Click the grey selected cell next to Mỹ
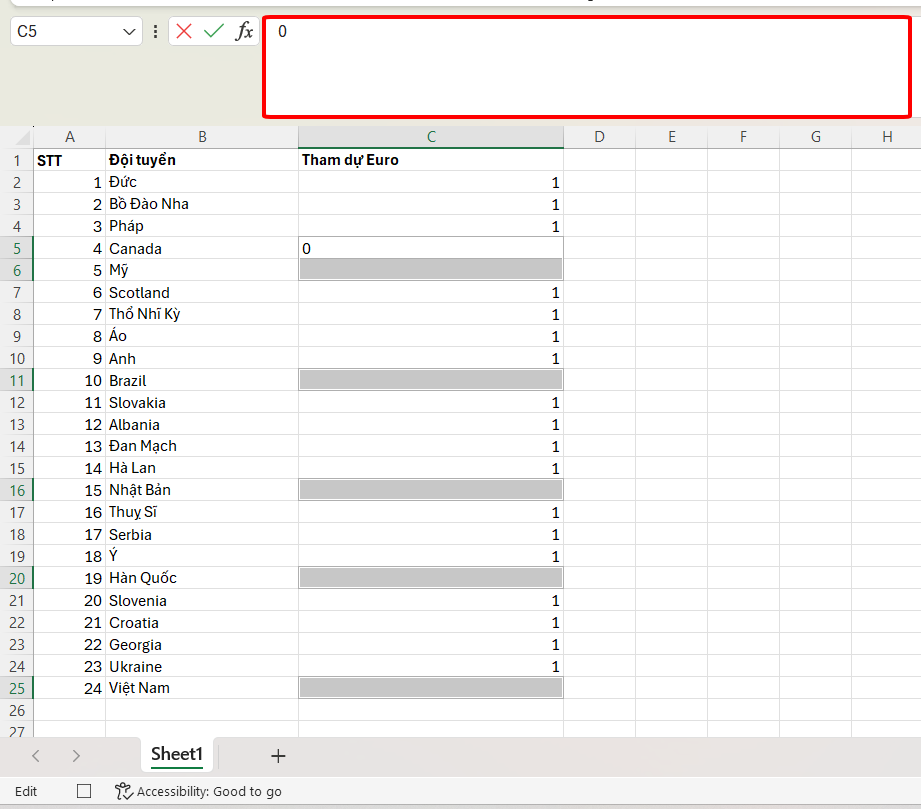The width and height of the screenshot is (921, 809). pos(431,270)
